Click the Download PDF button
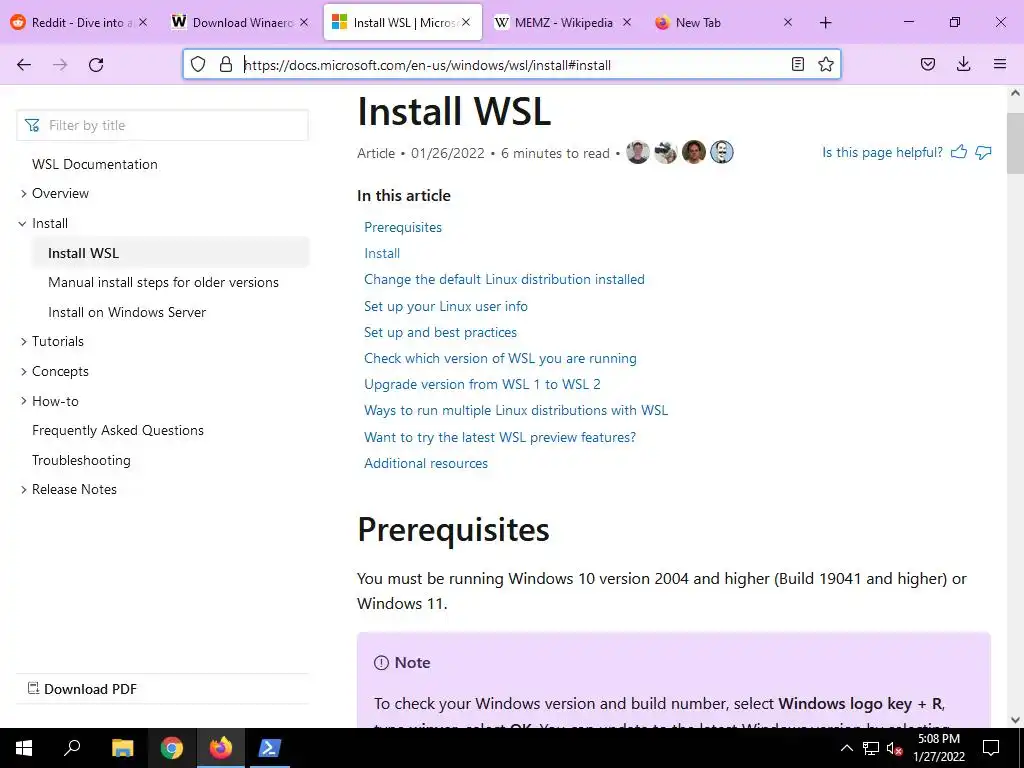Image resolution: width=1024 pixels, height=768 pixels. (x=82, y=689)
